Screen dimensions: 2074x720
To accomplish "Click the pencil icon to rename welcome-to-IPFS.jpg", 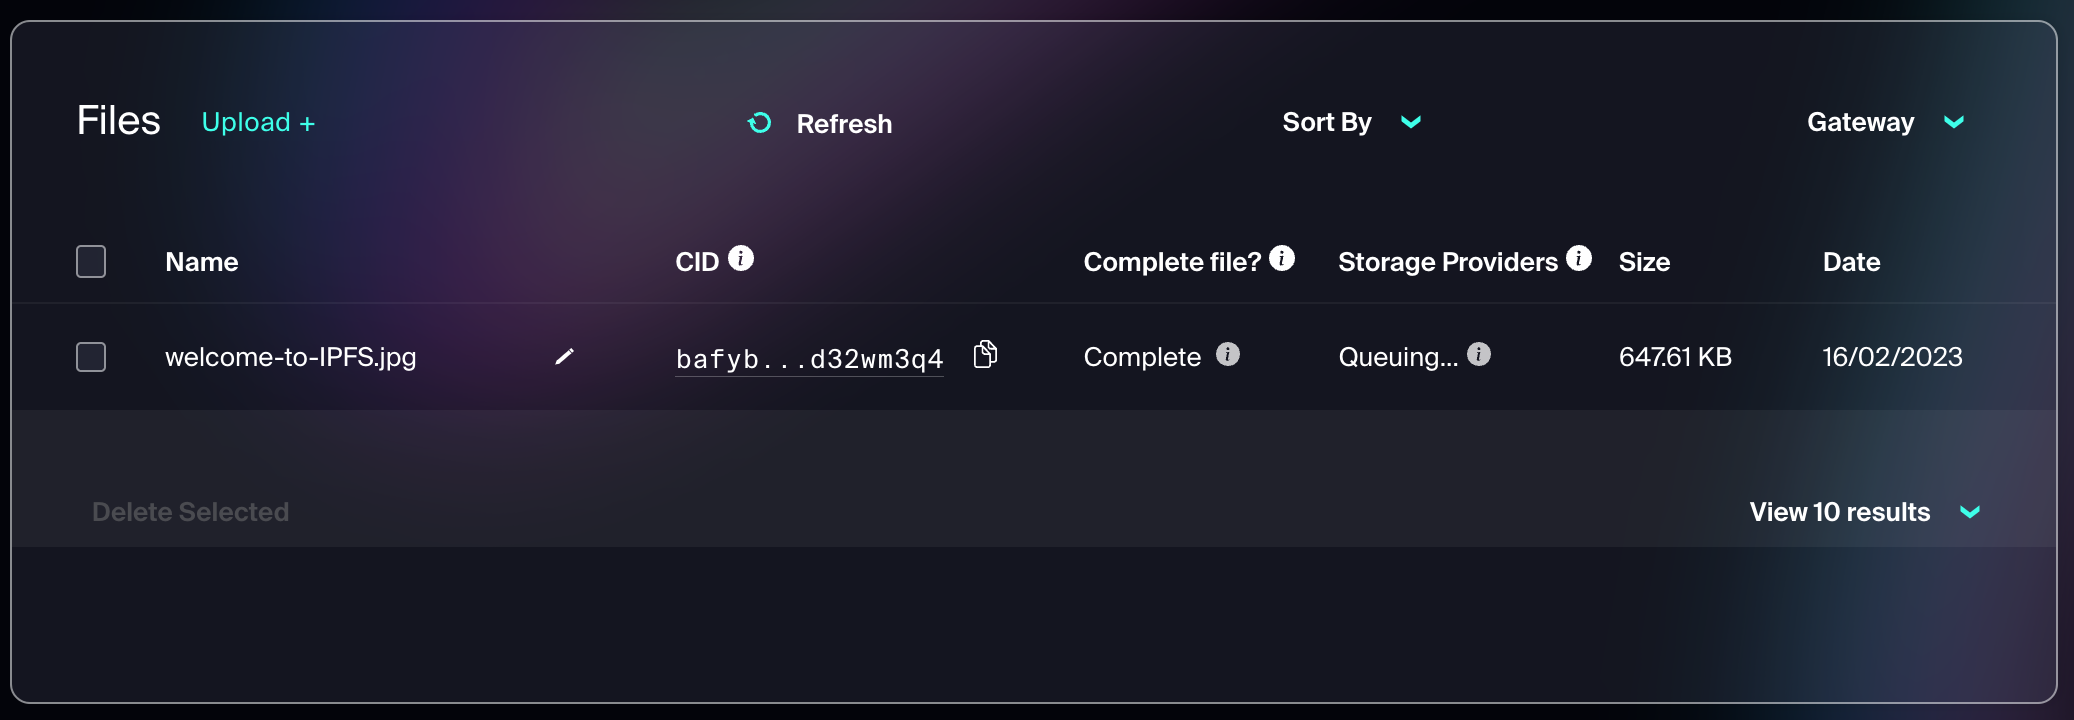I will pos(564,357).
